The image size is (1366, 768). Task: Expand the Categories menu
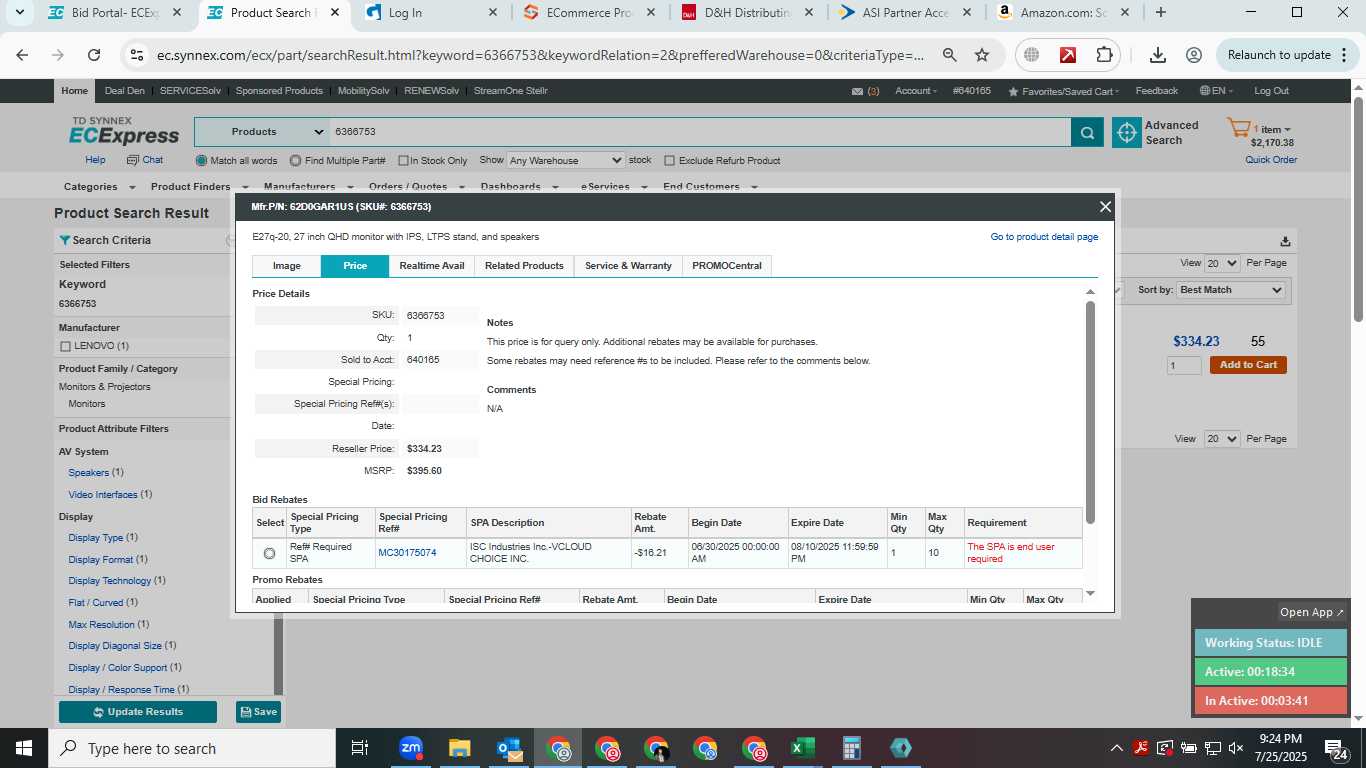[x=98, y=187]
